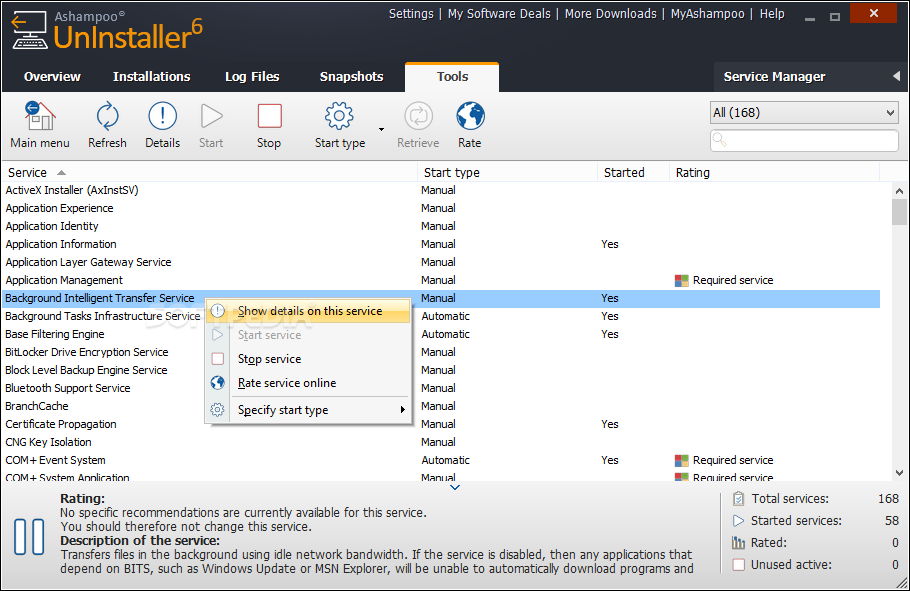Refresh the services list
The width and height of the screenshot is (910, 591).
click(x=107, y=116)
